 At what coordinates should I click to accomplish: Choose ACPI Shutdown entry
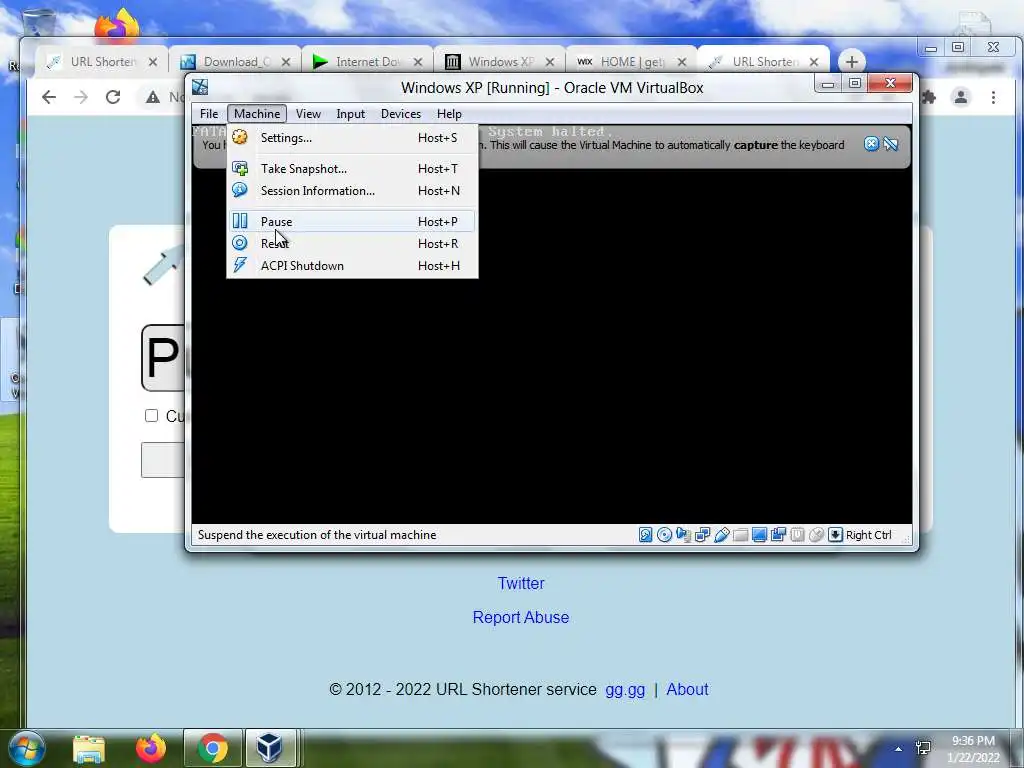click(352, 266)
